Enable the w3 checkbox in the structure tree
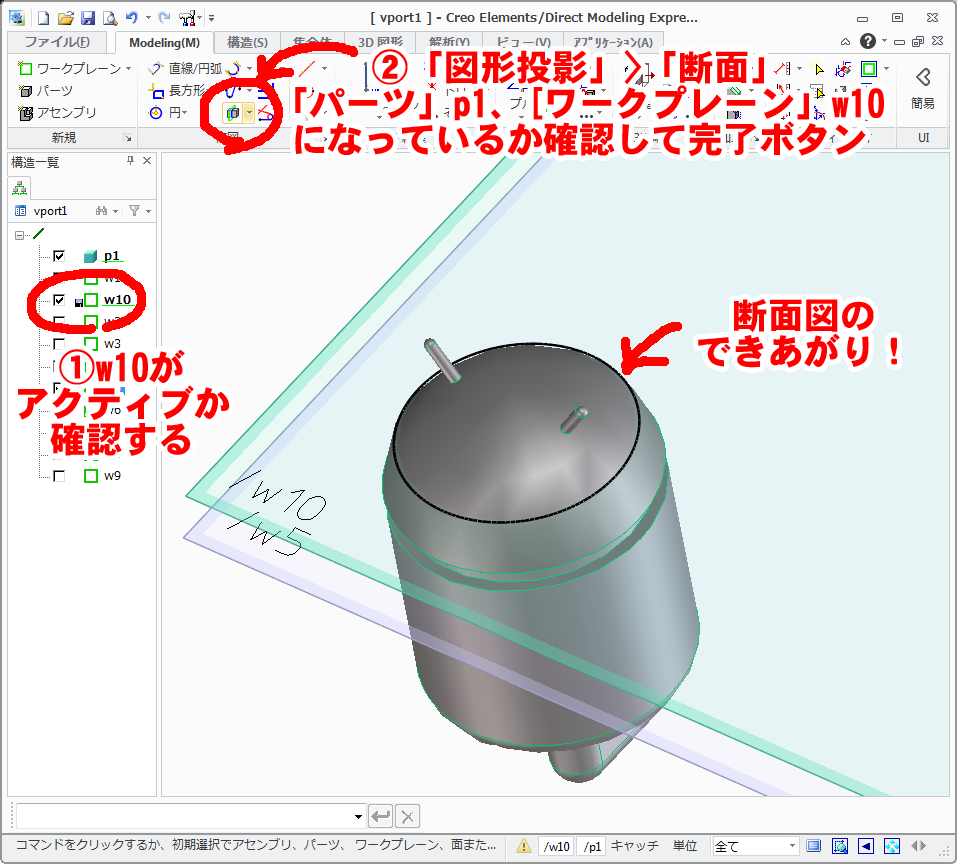The image size is (957, 864). point(58,342)
